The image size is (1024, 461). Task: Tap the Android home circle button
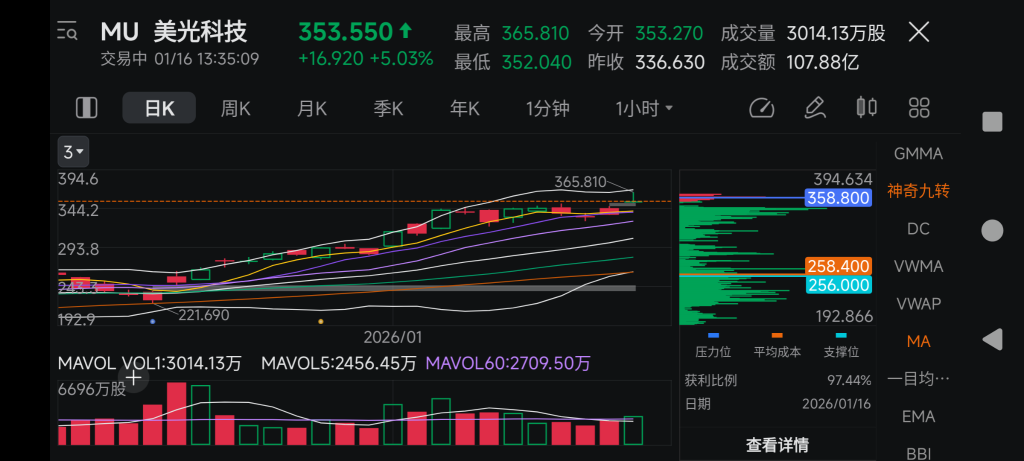point(993,230)
